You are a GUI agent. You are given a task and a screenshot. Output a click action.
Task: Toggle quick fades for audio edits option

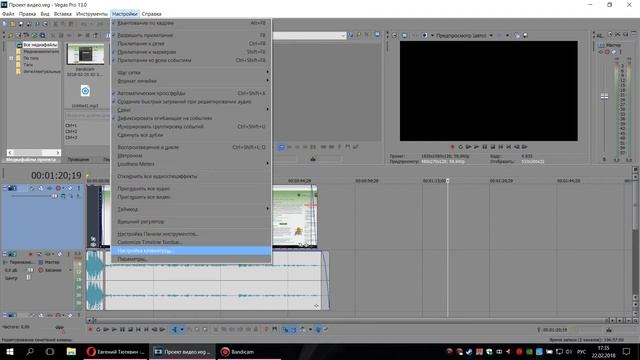coord(191,102)
